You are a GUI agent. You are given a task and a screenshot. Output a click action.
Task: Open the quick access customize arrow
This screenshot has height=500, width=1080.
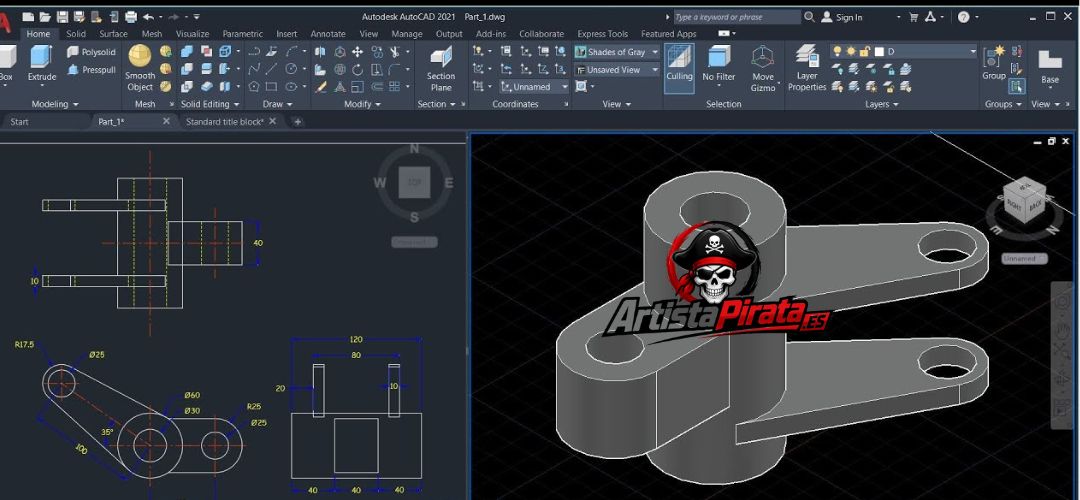point(196,17)
